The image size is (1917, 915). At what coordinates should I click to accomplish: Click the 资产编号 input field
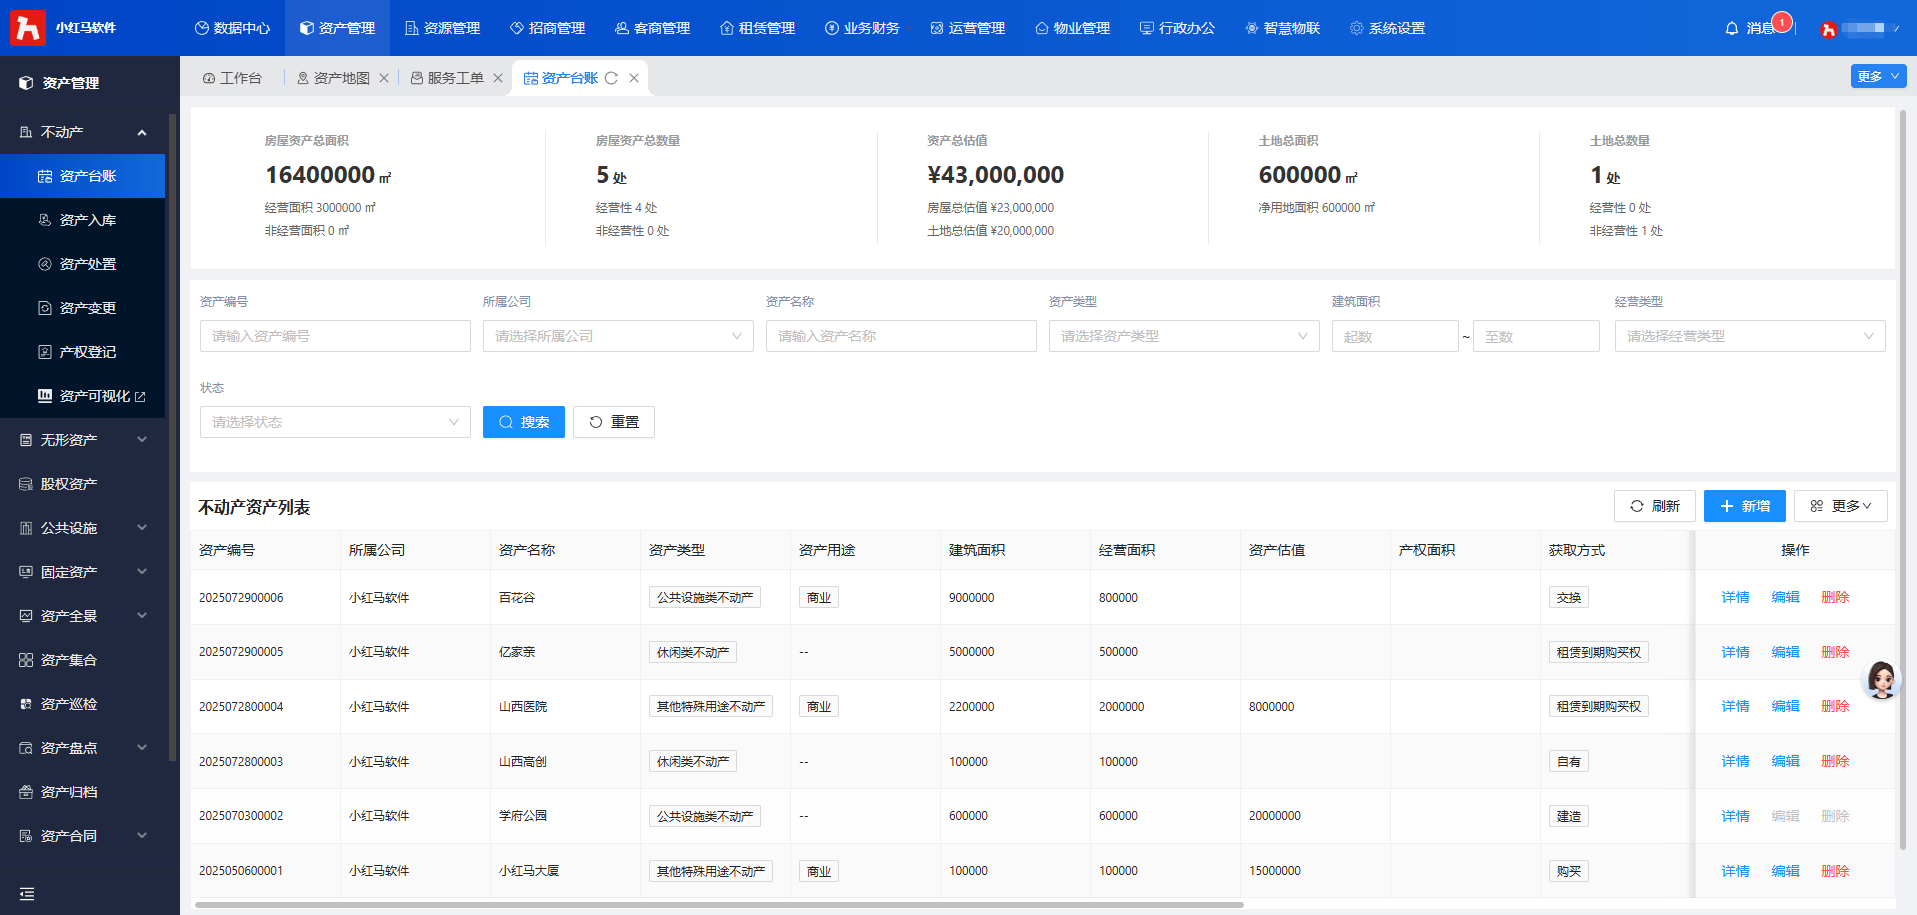(334, 336)
